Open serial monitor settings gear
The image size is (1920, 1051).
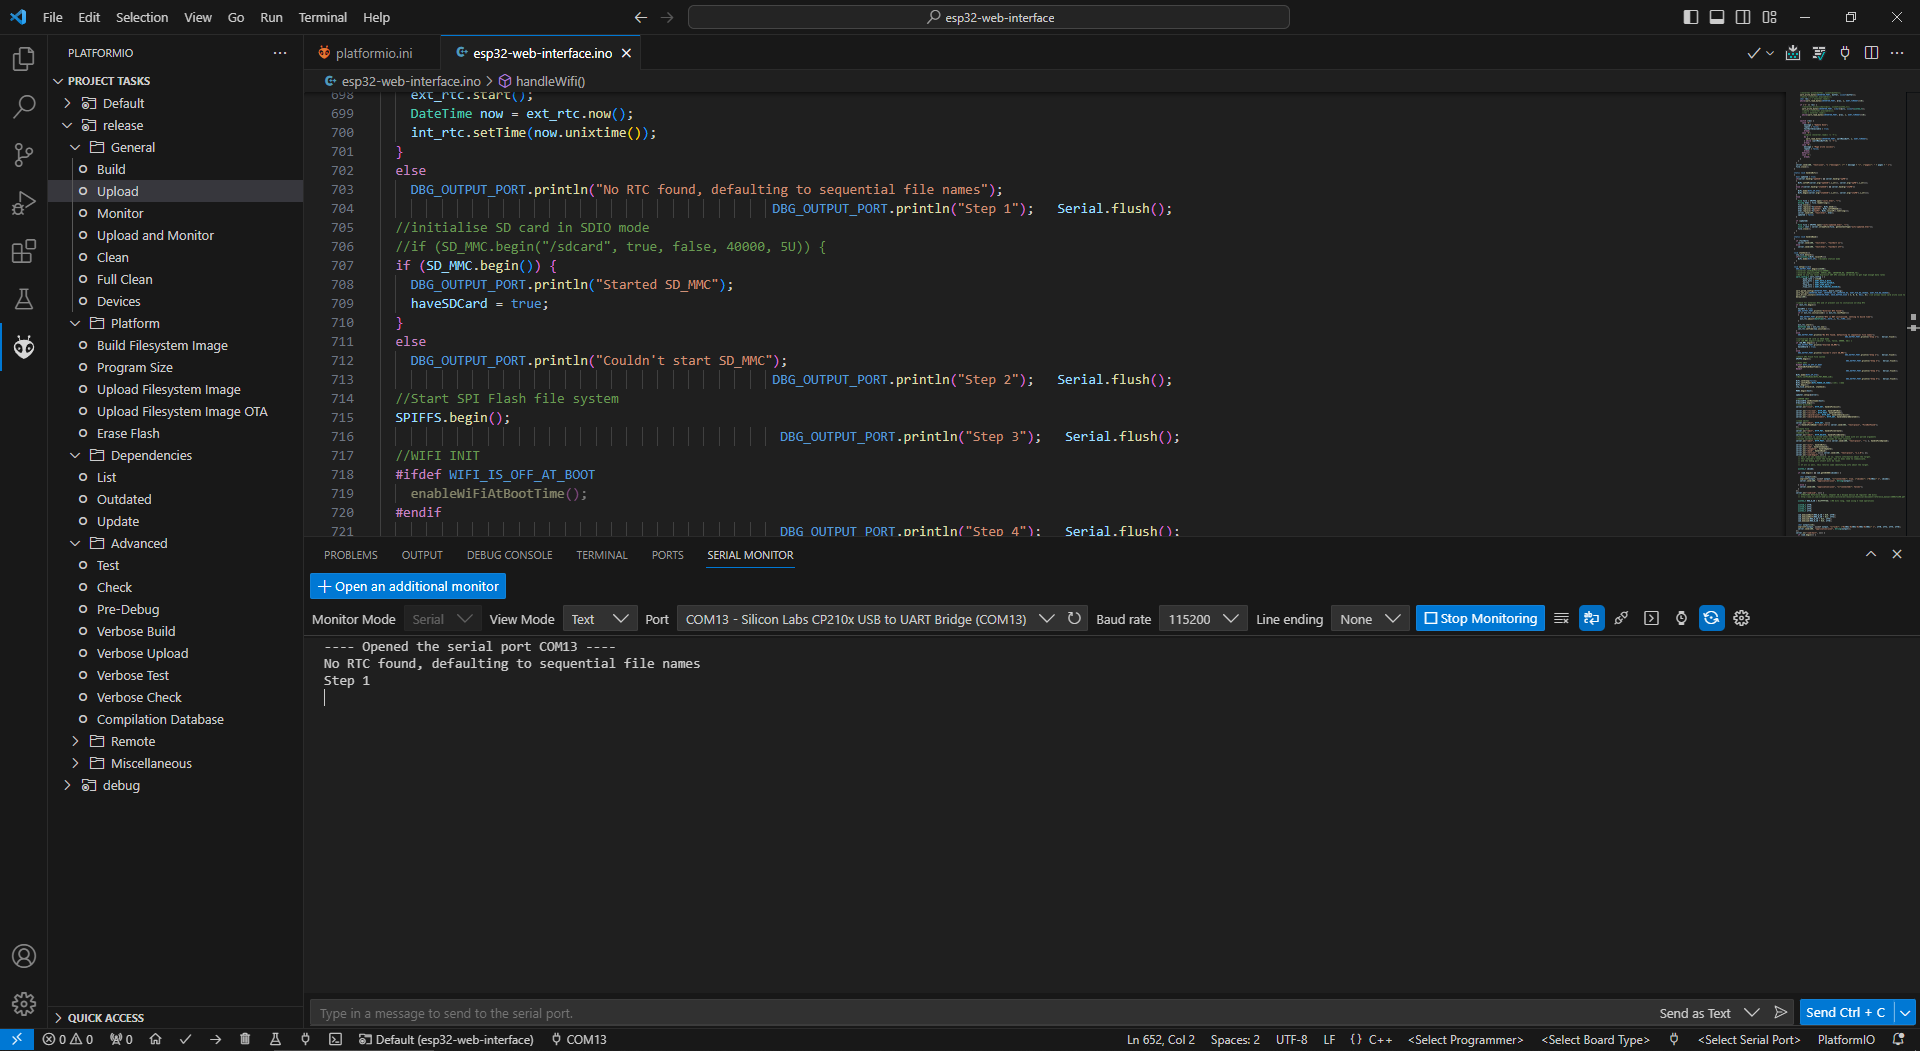tap(1741, 619)
